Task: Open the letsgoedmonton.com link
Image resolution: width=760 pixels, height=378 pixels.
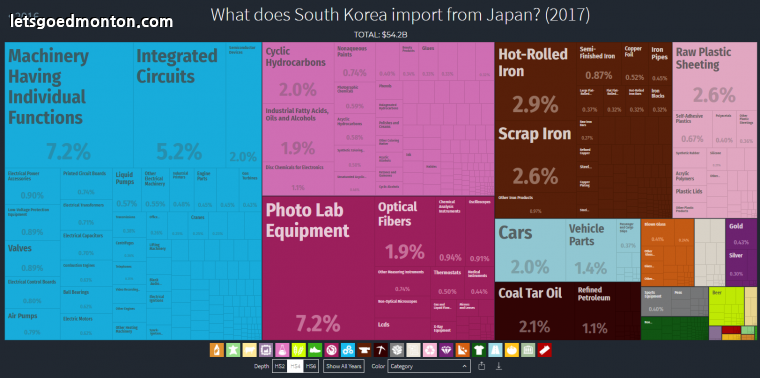Action: click(91, 21)
